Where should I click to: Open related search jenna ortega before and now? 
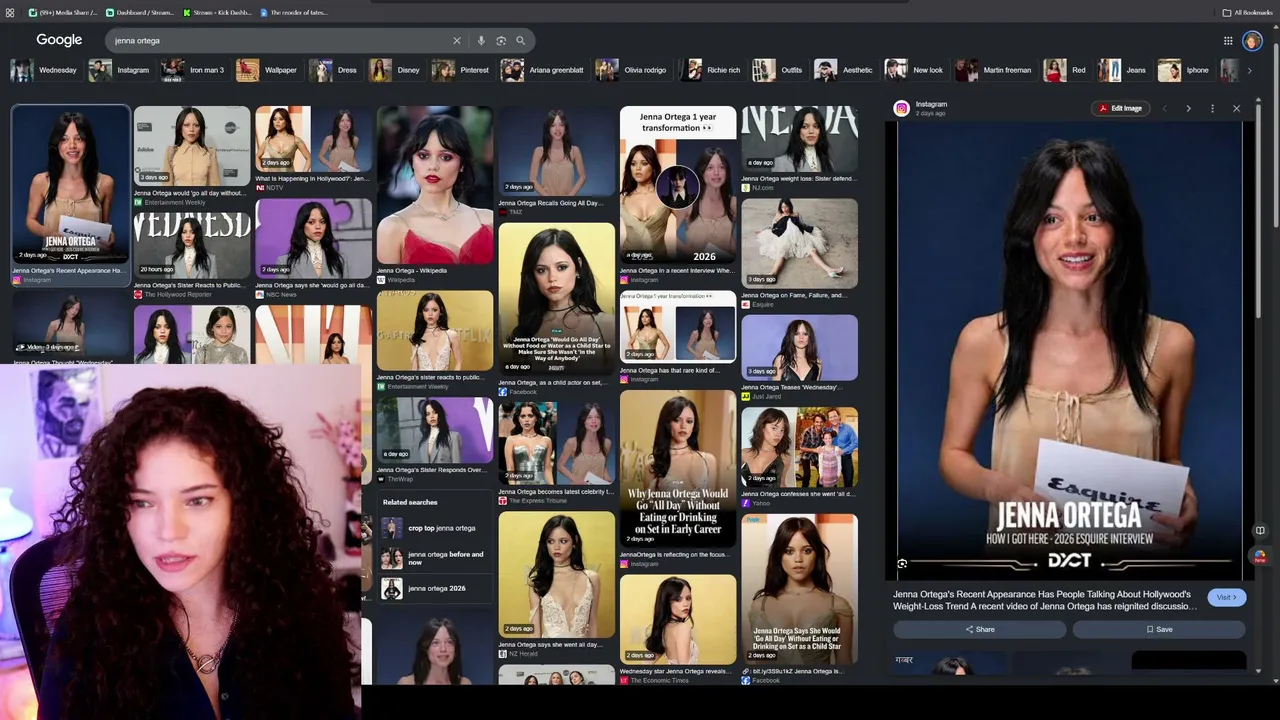click(x=436, y=558)
